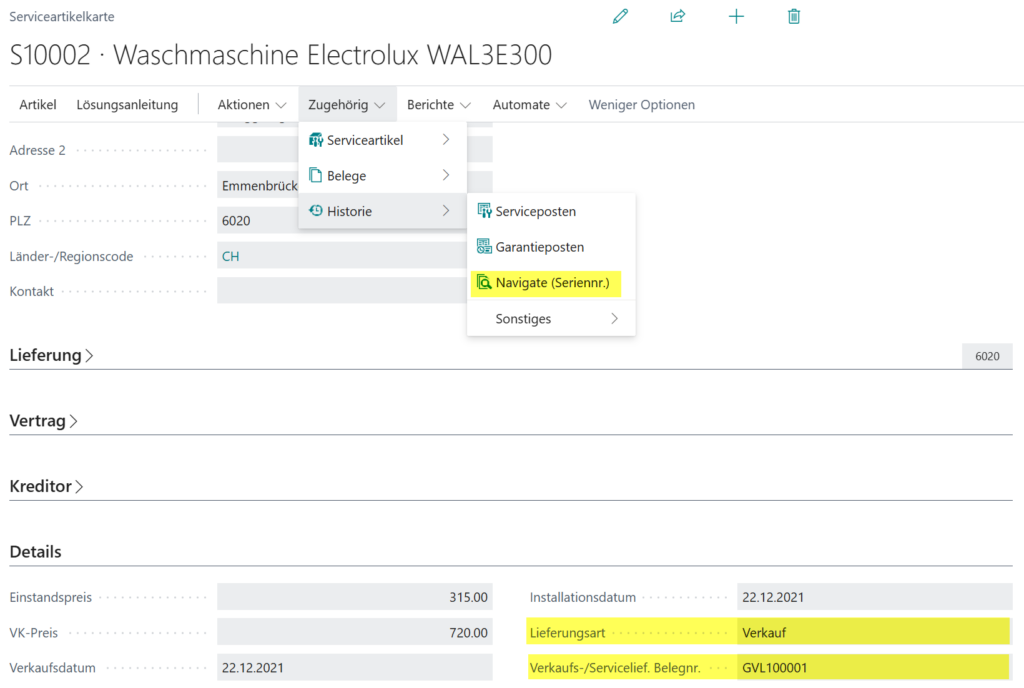The image size is (1024, 688).
Task: Click the pencil edit icon
Action: (620, 16)
